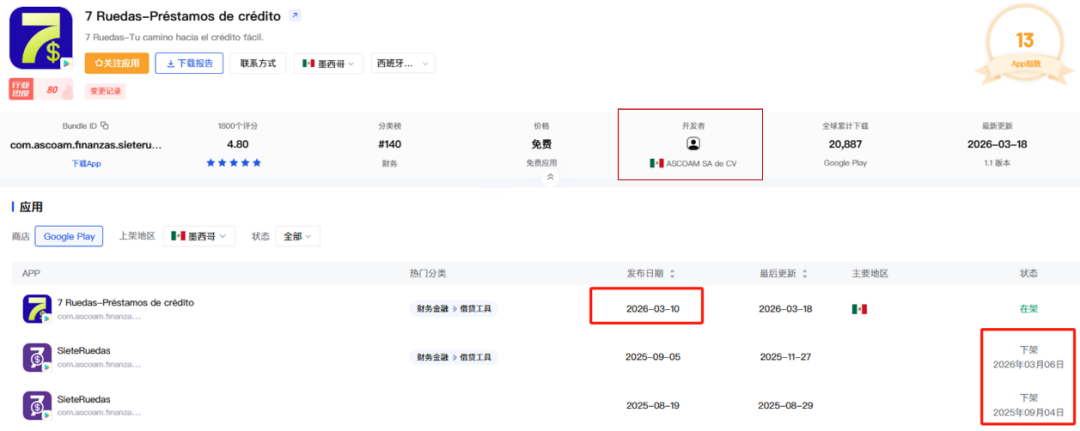Click release date 2025-08-19
The image size is (1080, 431).
coord(652,406)
